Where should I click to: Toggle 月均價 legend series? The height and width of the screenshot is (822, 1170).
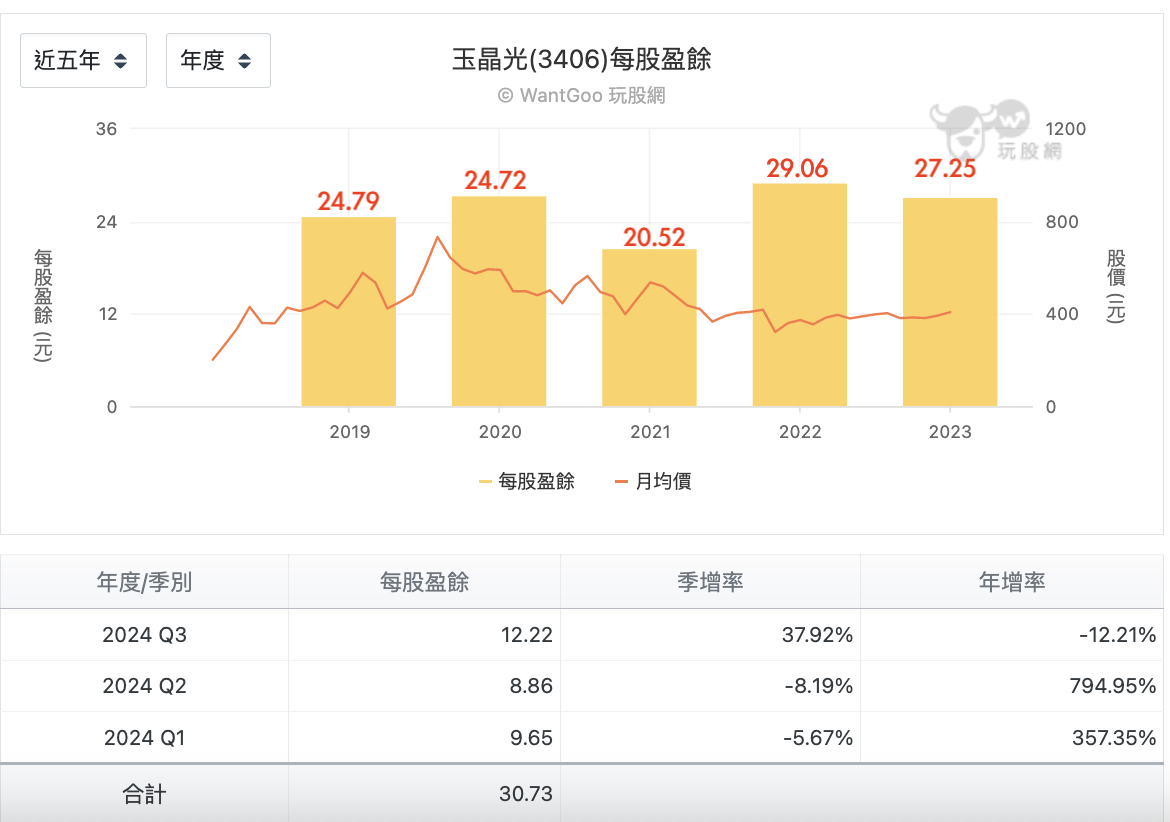click(x=653, y=481)
